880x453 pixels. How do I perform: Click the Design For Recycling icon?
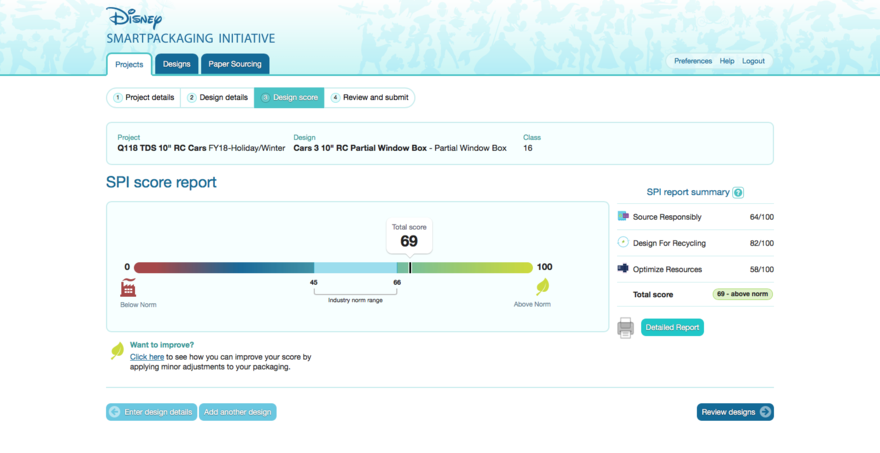(623, 242)
